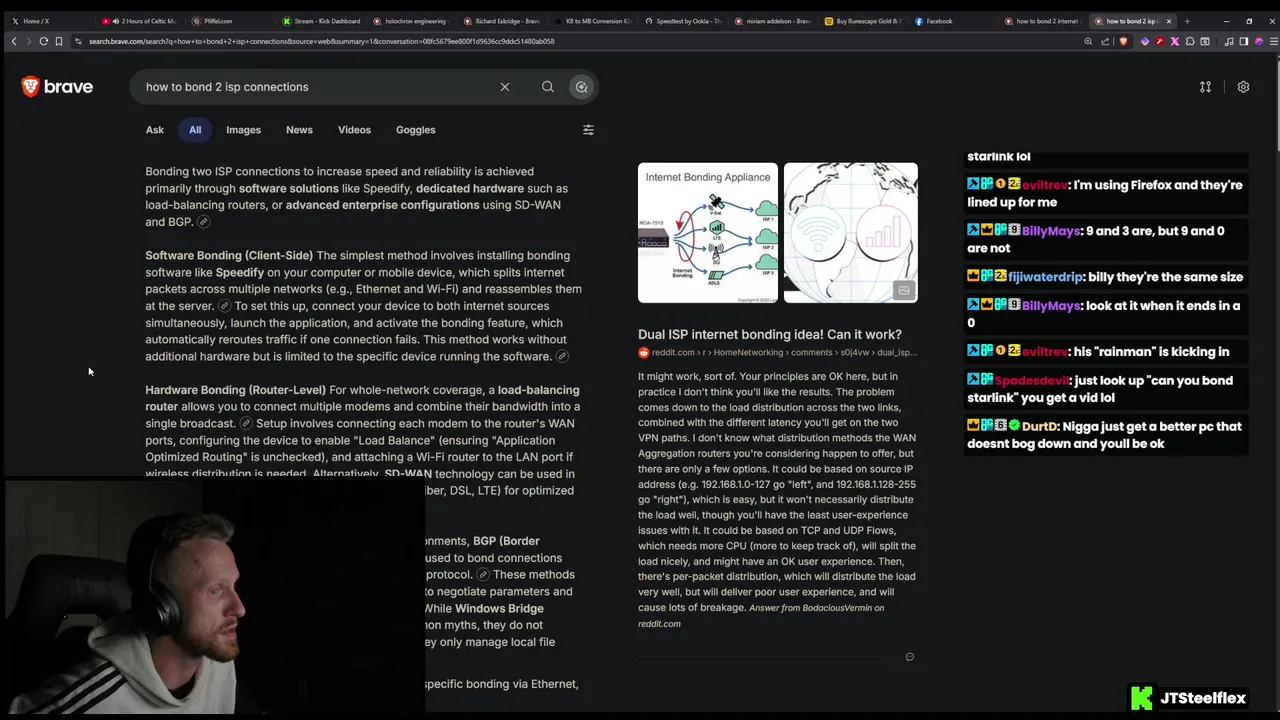Open Brave Search settings gear
This screenshot has width=1280, height=720.
[1243, 87]
